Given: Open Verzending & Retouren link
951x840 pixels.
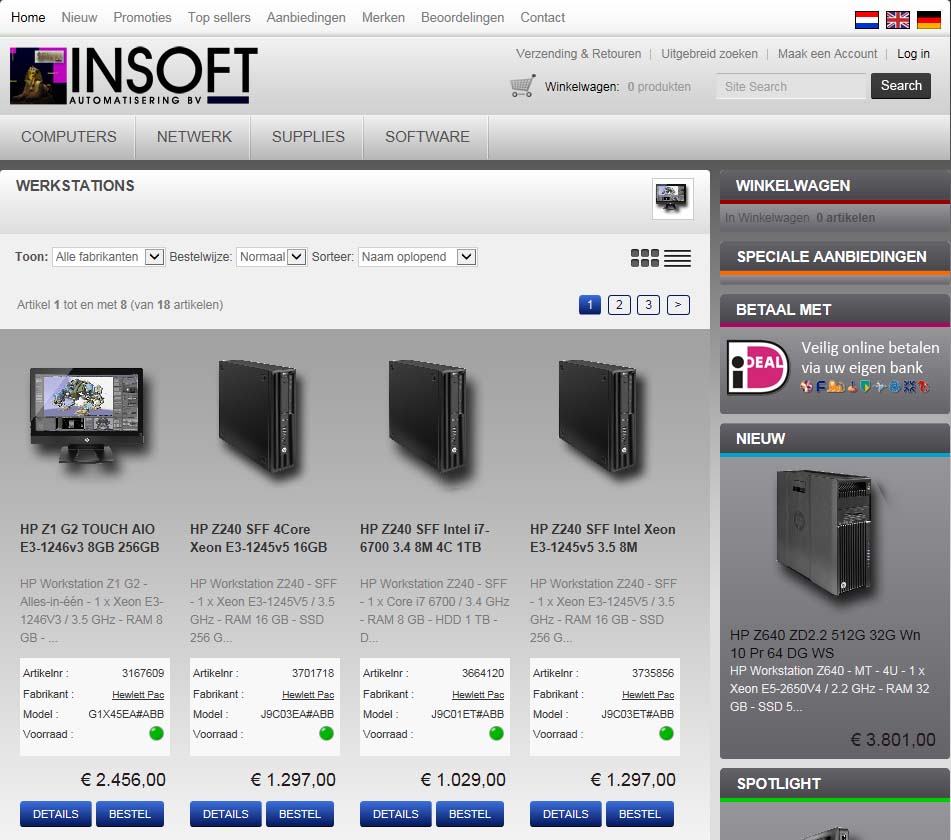Looking at the screenshot, I should [579, 54].
